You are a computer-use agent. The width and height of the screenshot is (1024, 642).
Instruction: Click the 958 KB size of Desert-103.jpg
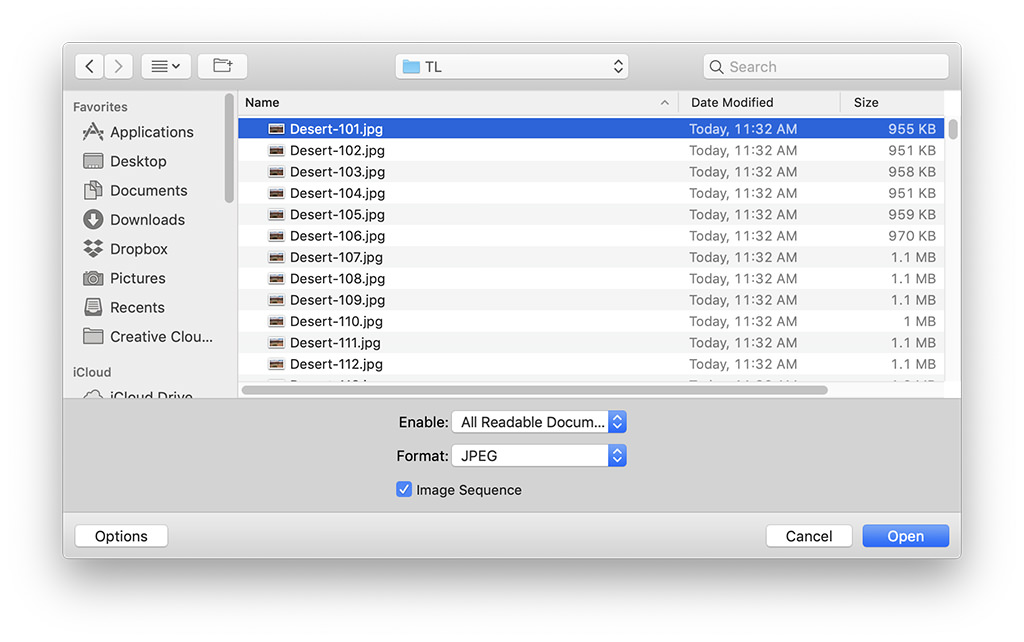pos(912,172)
